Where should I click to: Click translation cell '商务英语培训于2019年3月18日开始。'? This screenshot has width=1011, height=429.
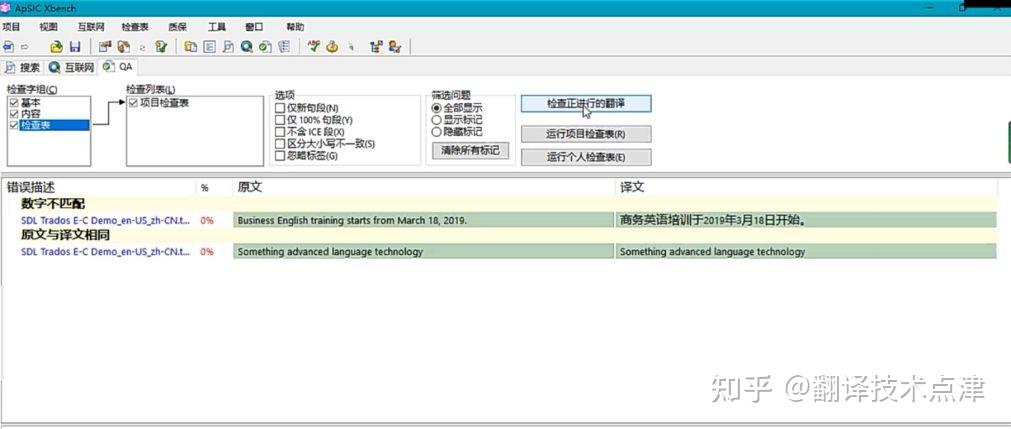pyautogui.click(x=806, y=220)
